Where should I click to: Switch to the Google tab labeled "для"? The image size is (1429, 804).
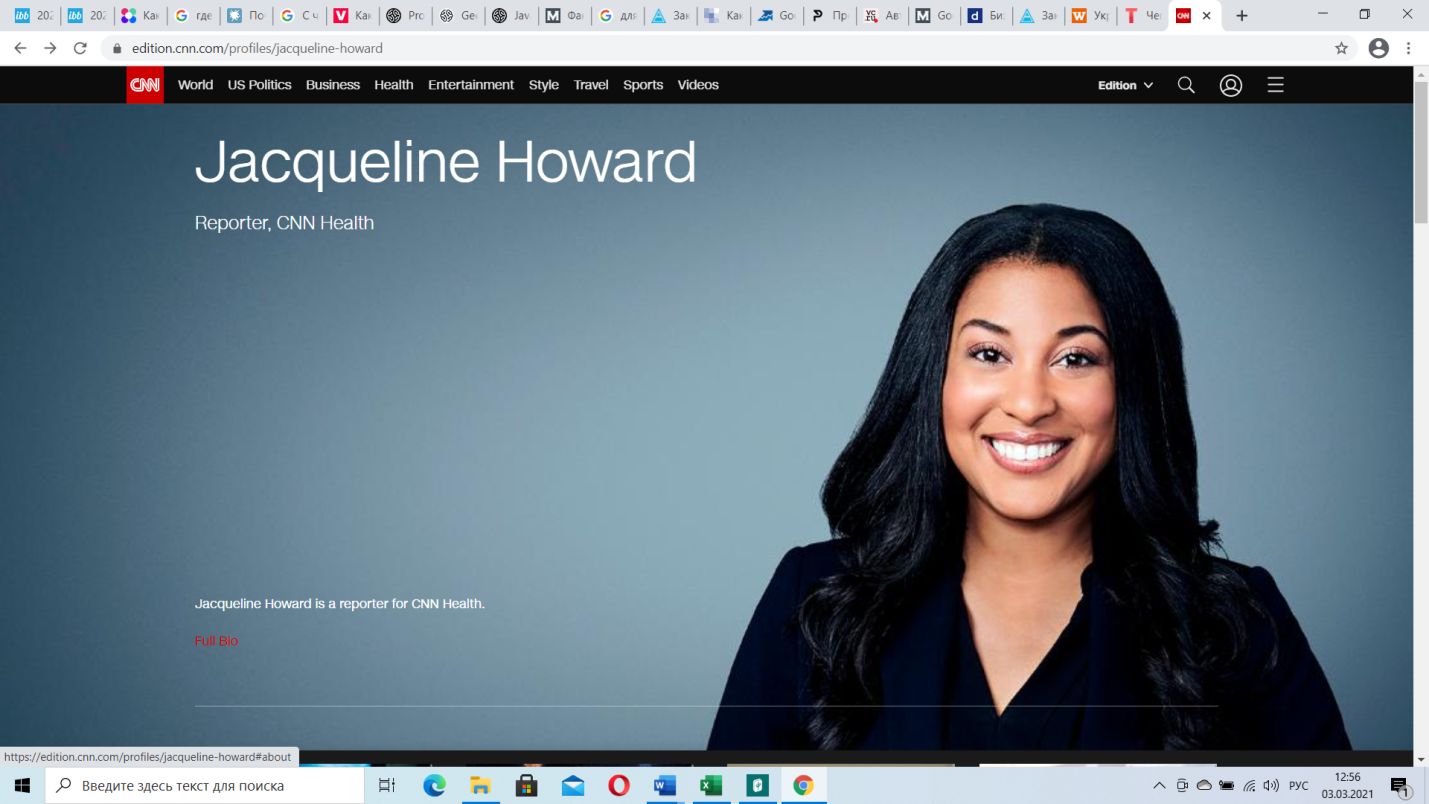point(617,16)
